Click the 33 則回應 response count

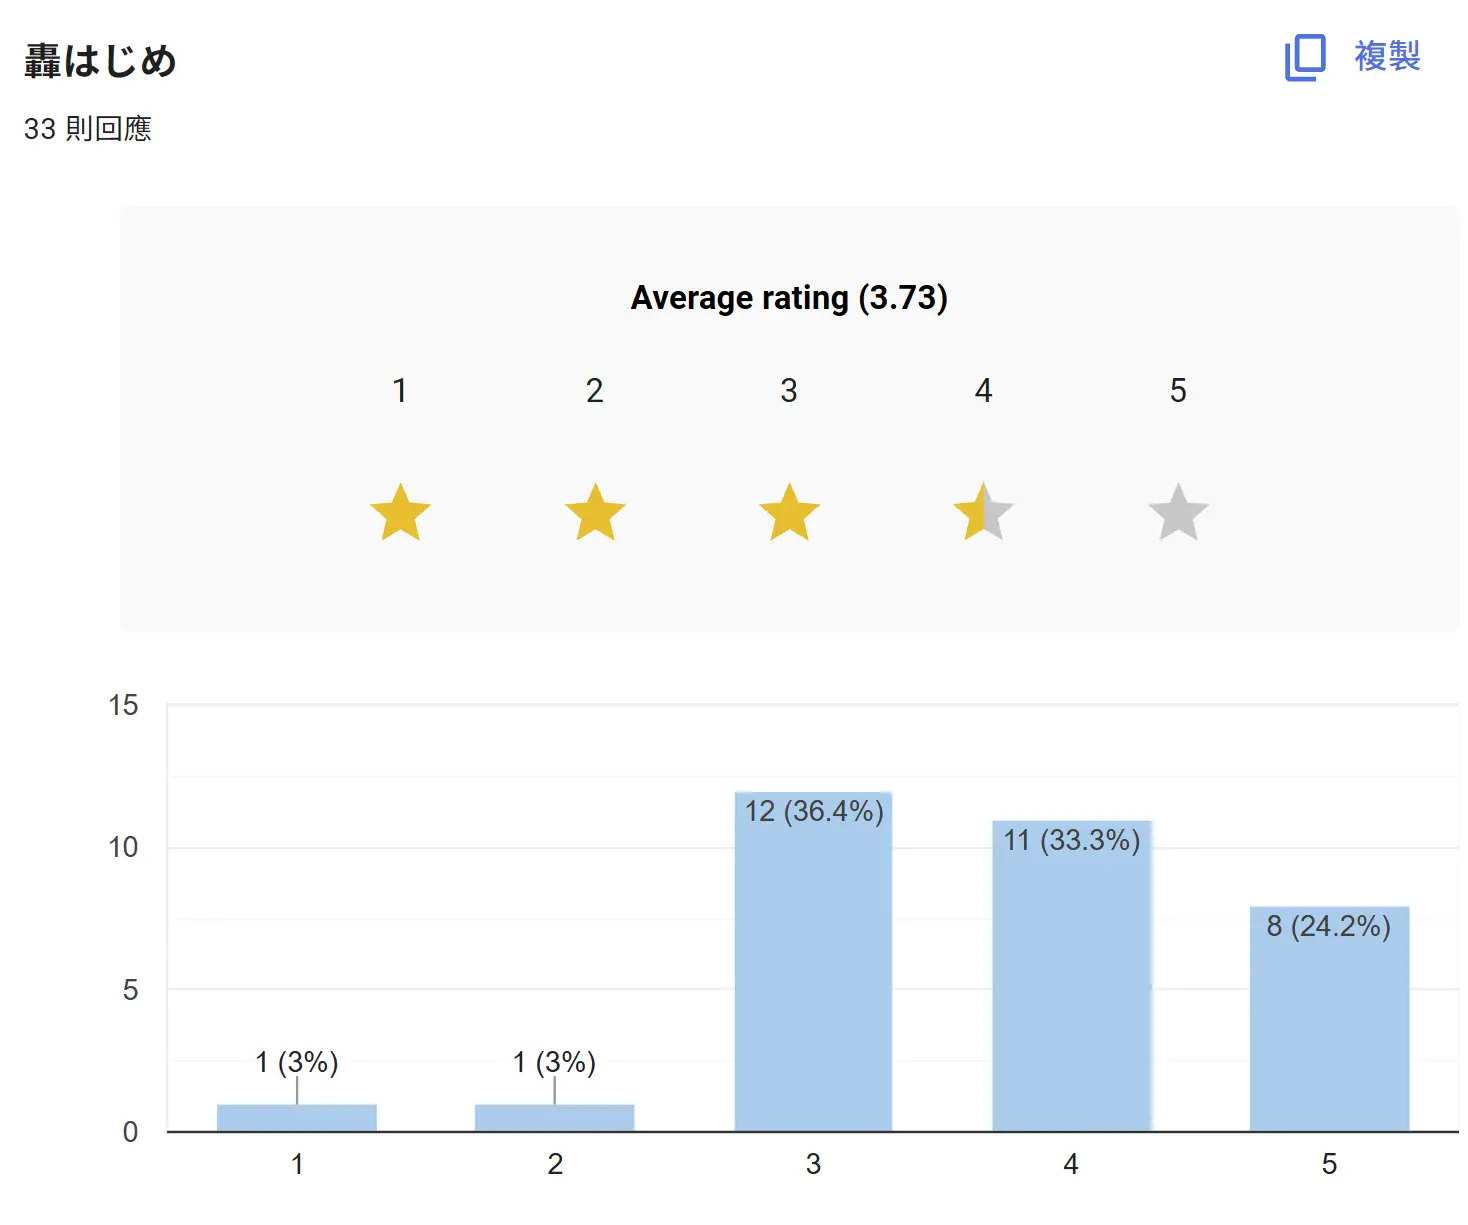(88, 129)
